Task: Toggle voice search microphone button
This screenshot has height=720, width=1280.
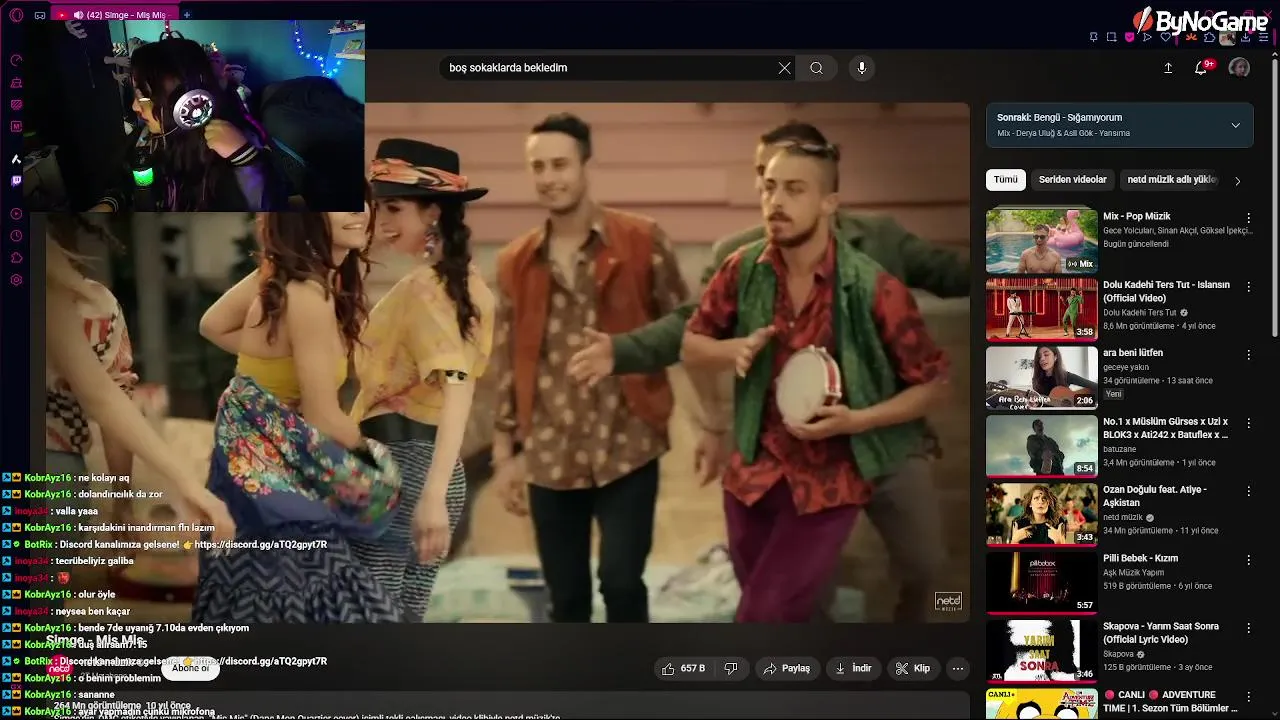Action: click(x=862, y=68)
